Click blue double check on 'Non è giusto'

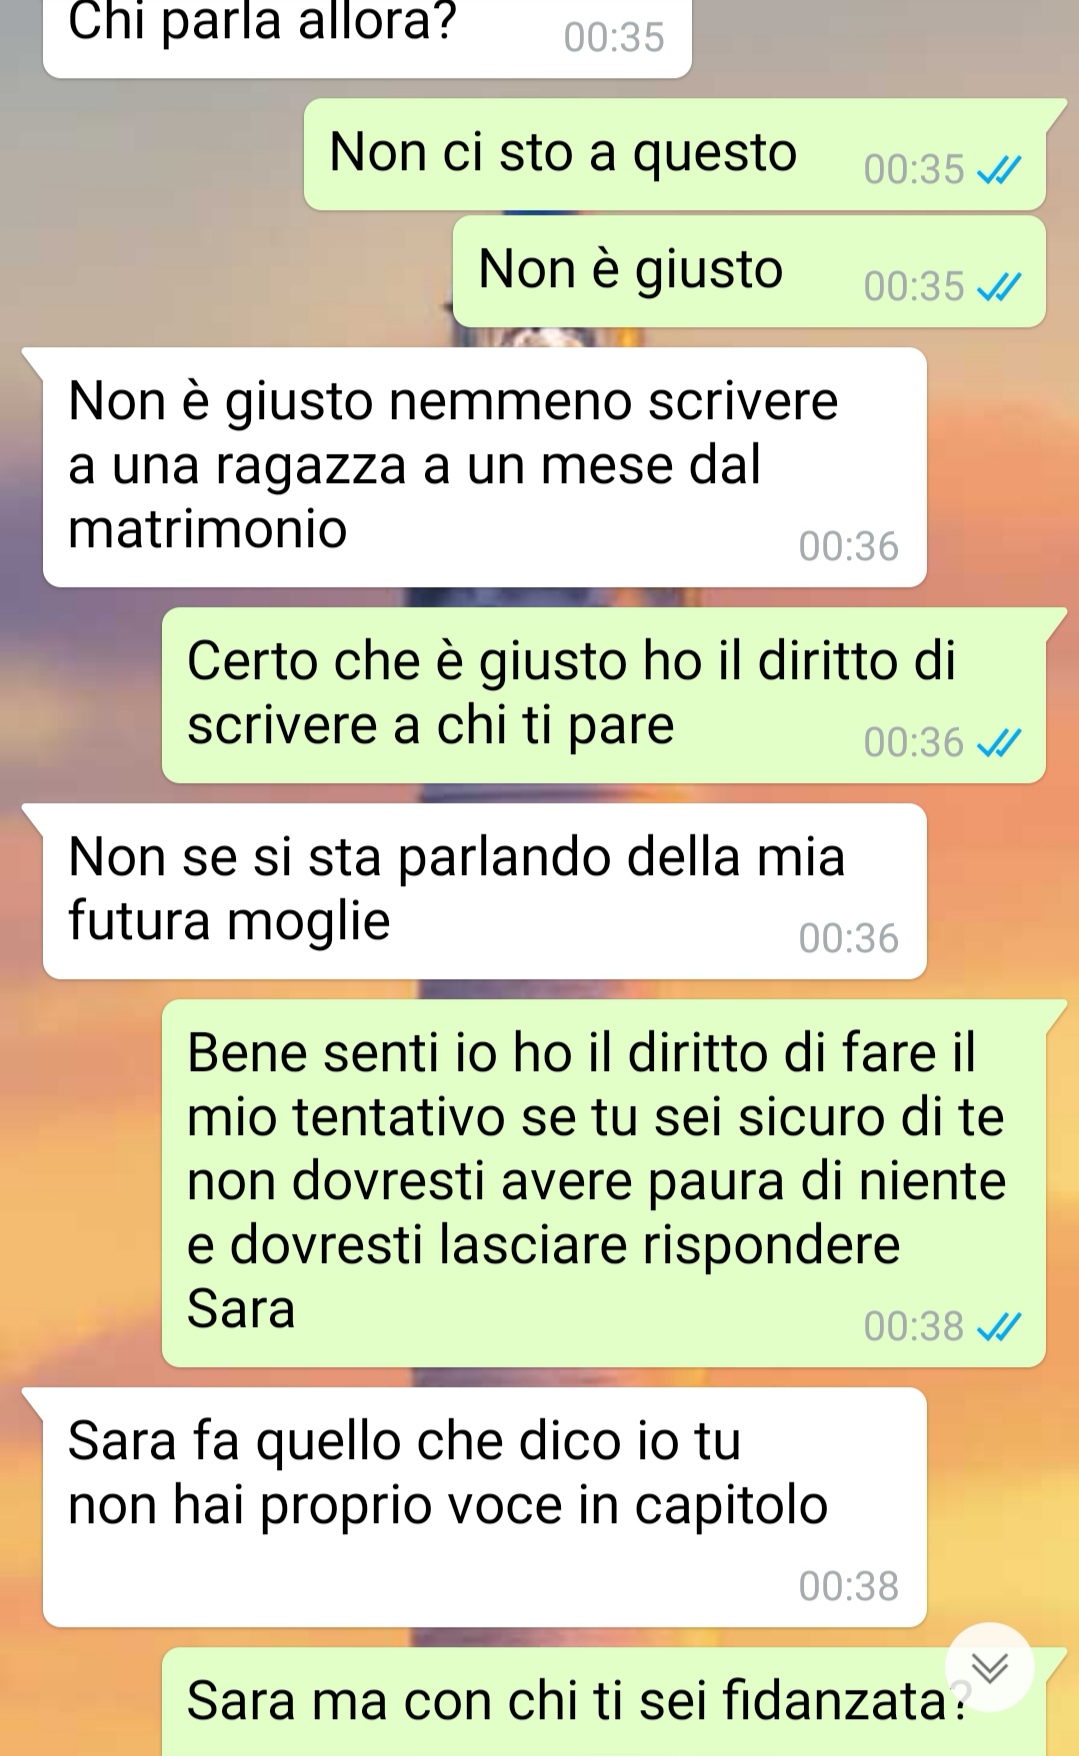tap(998, 288)
